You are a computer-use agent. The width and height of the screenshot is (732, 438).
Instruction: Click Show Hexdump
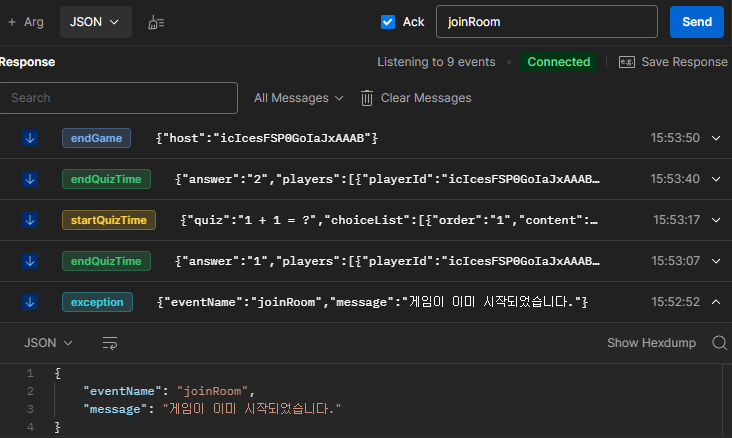click(651, 343)
